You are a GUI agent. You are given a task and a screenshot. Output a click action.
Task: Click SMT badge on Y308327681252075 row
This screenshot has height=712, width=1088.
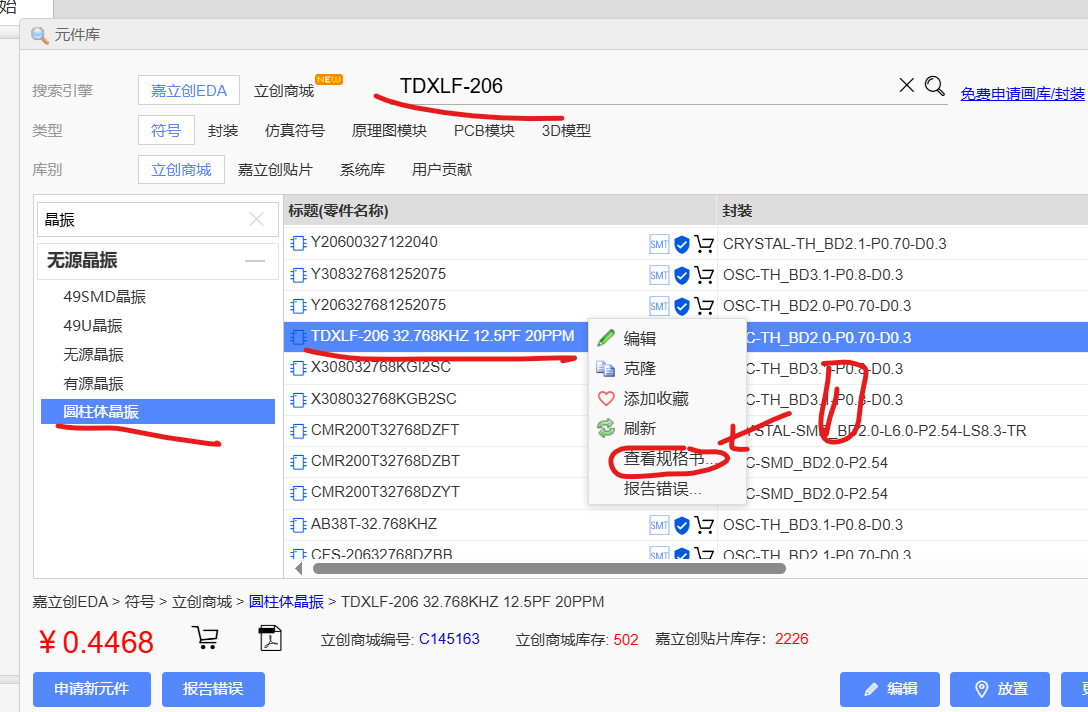tap(659, 275)
